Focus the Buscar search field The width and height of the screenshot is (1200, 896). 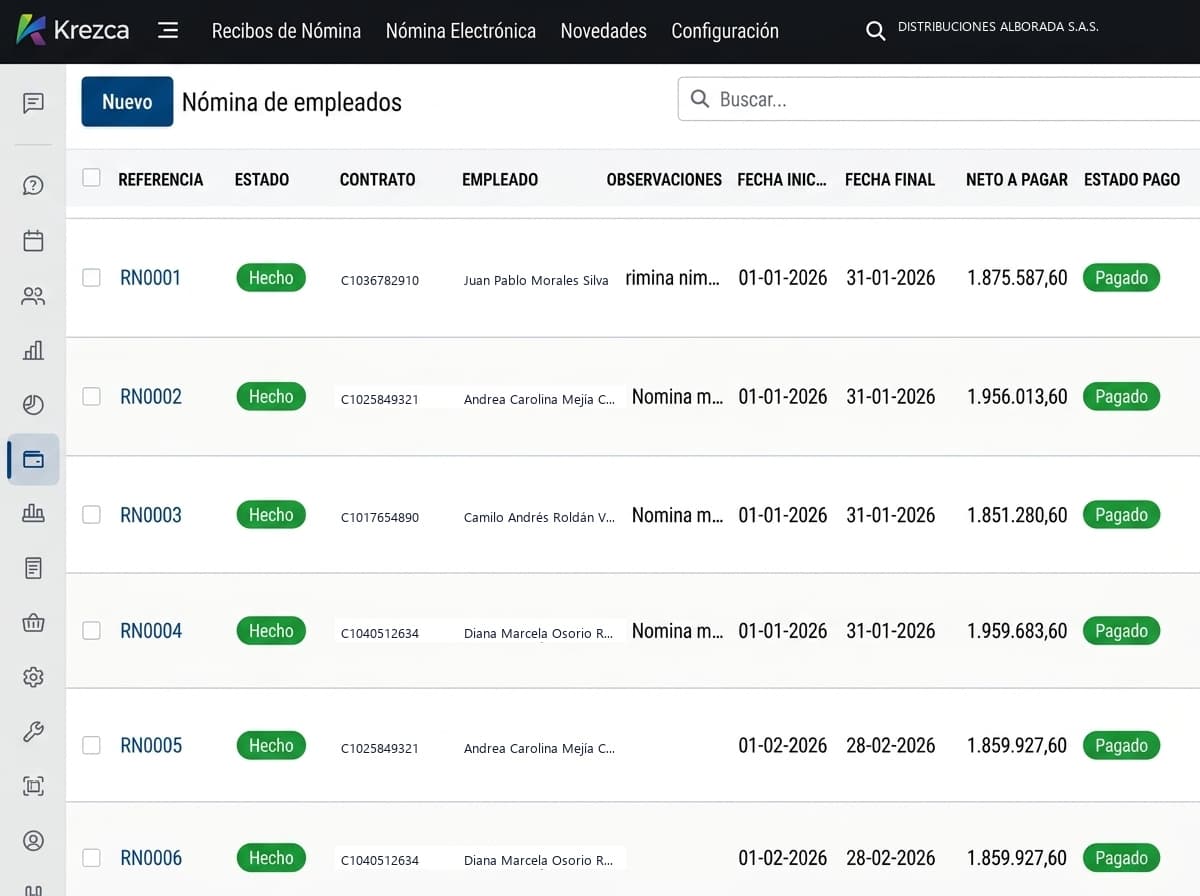[x=939, y=99]
